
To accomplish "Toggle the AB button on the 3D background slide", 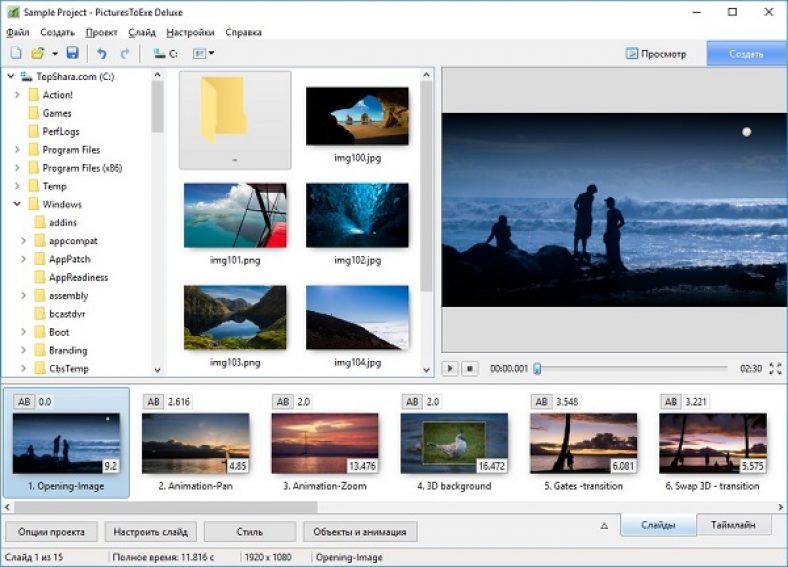I will click(x=412, y=401).
